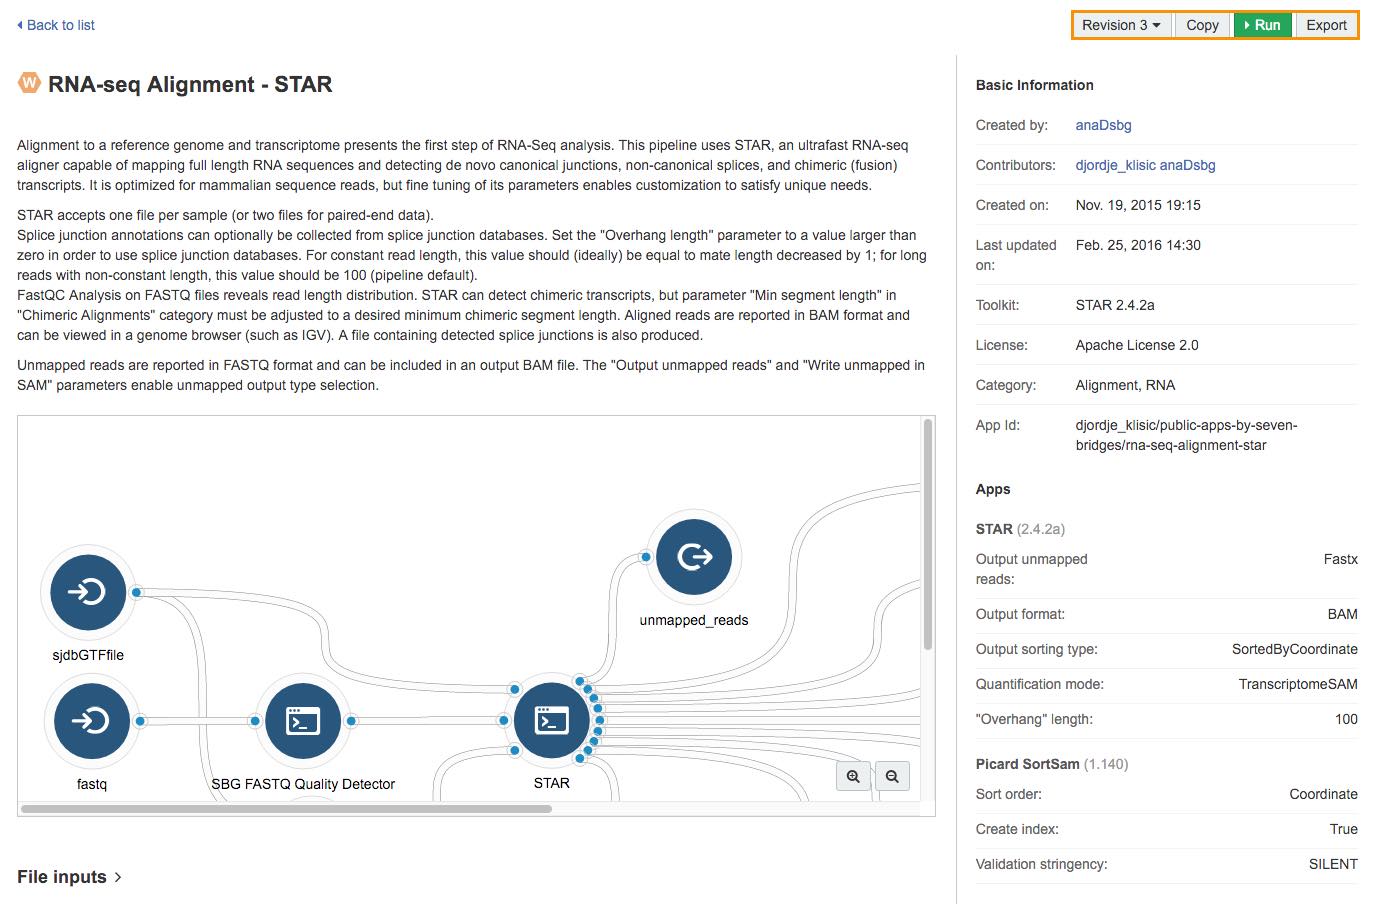This screenshot has width=1377, height=904.
Task: Click the fastq input node icon
Action: point(91,720)
